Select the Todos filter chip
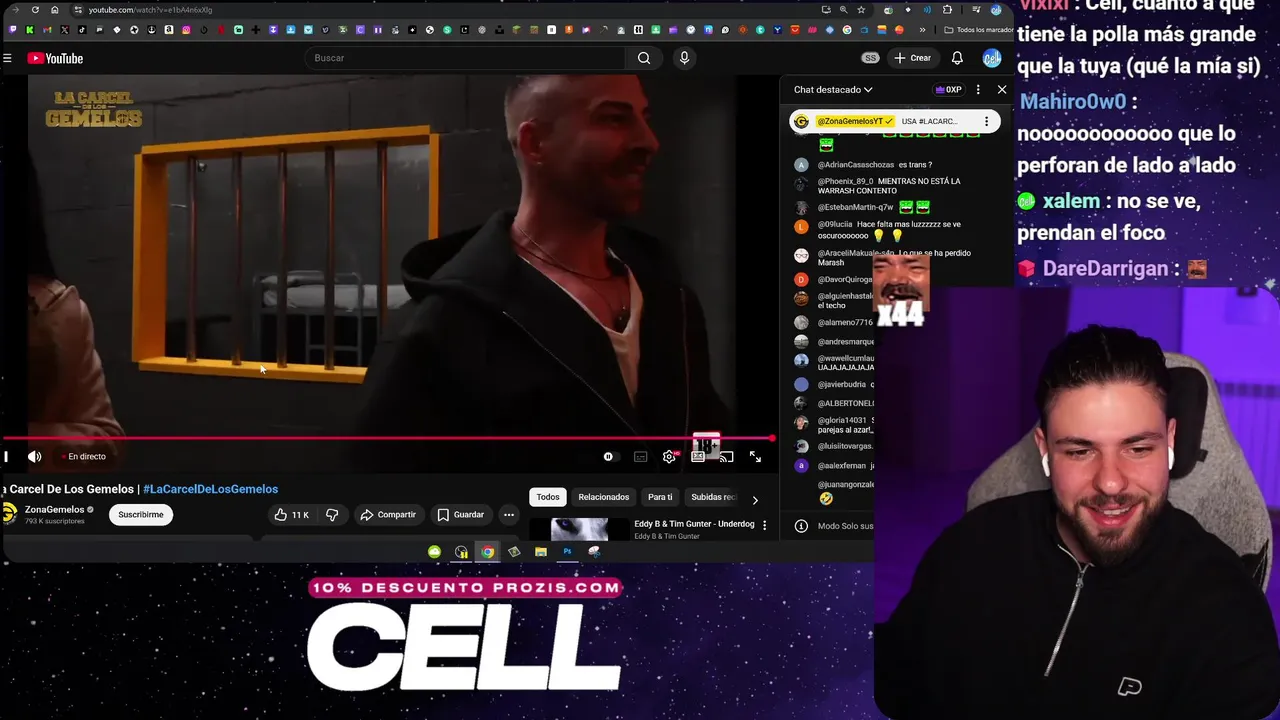1280x720 pixels. pos(548,497)
